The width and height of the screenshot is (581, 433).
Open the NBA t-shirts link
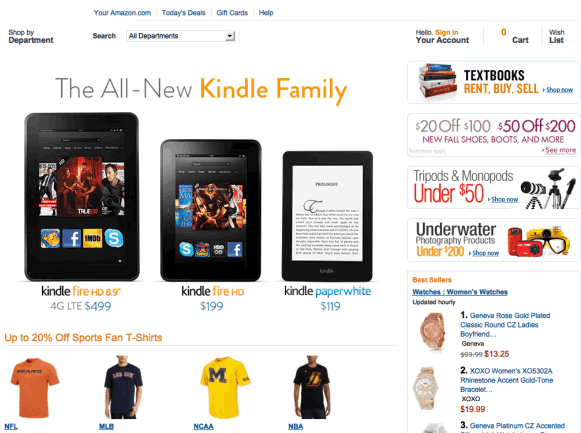pyautogui.click(x=295, y=426)
